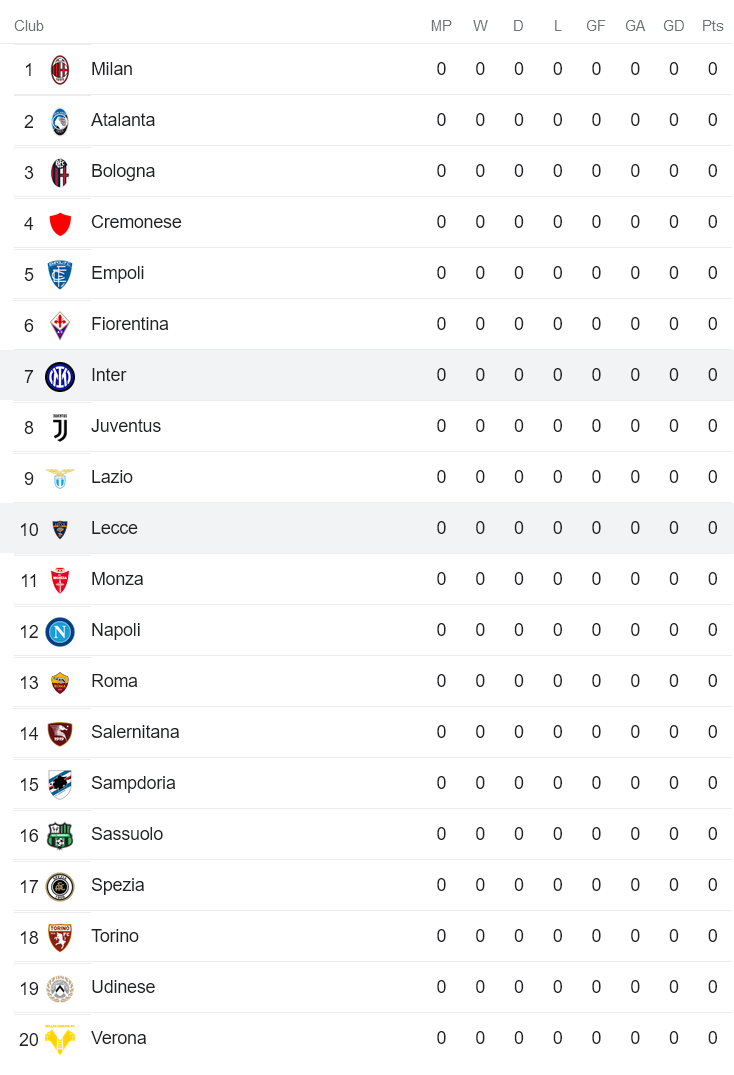The image size is (734, 1075).
Task: Click the Fiorentina club logo
Action: coord(60,325)
